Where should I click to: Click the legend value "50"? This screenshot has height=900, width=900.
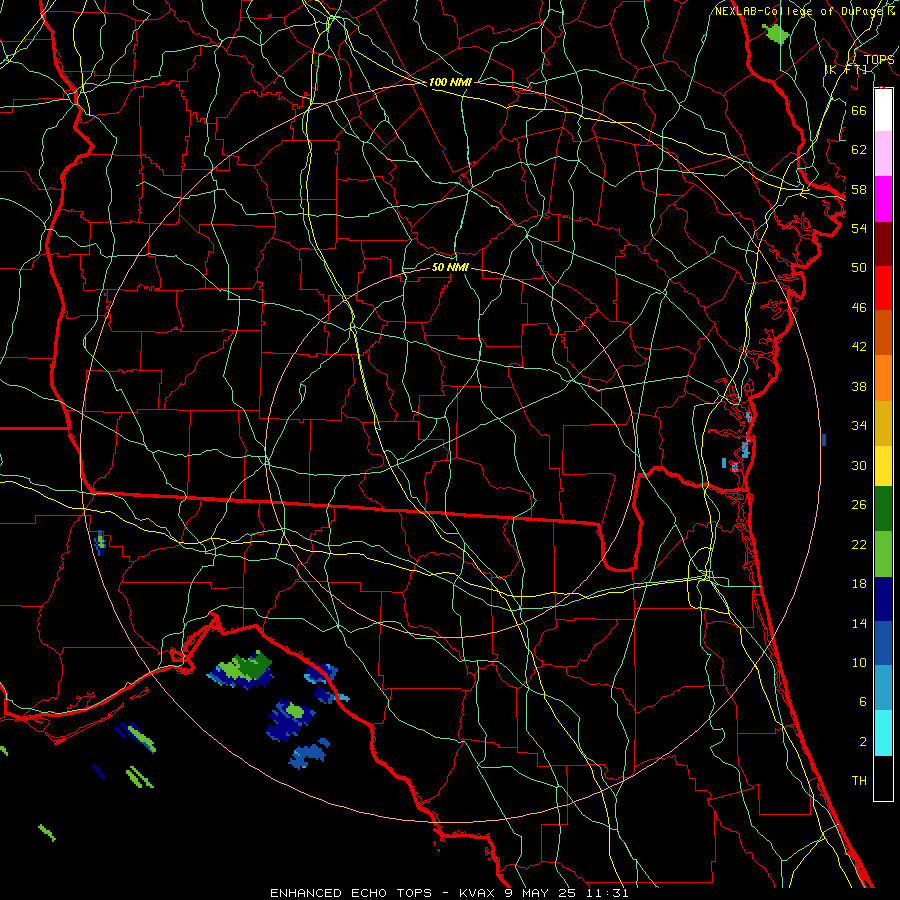point(859,267)
